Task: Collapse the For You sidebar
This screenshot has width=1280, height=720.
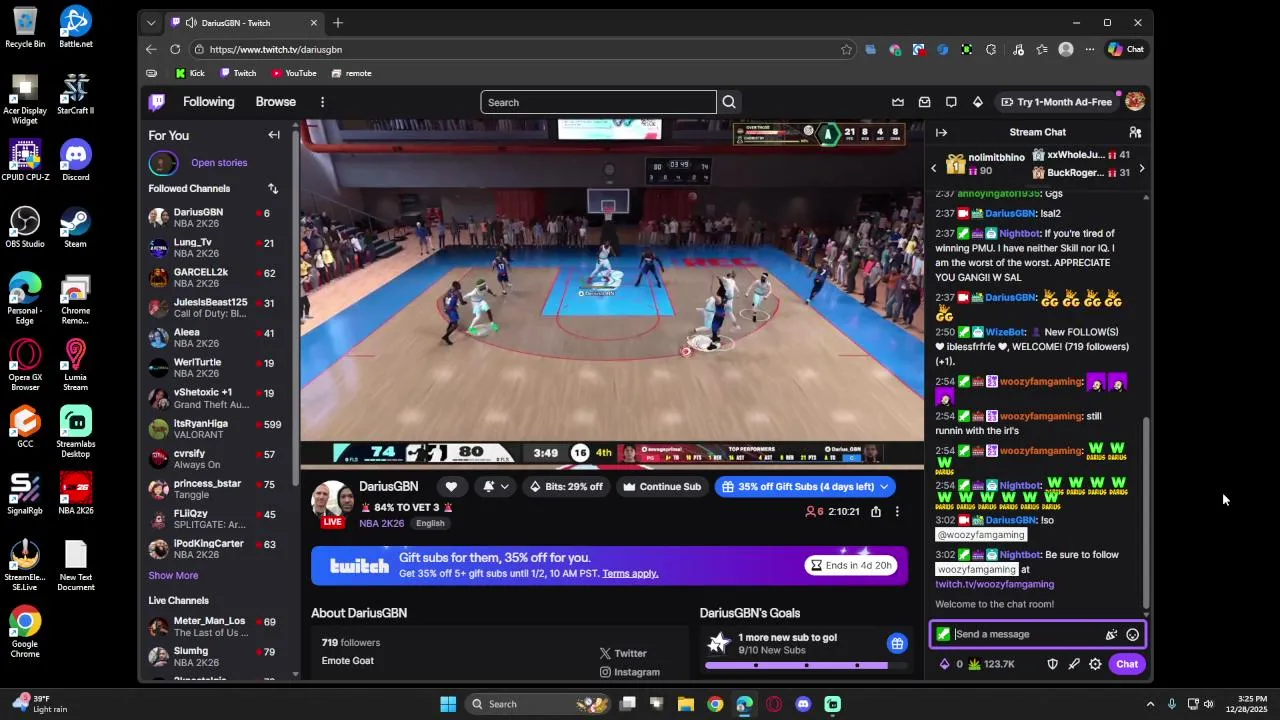Action: 274,135
